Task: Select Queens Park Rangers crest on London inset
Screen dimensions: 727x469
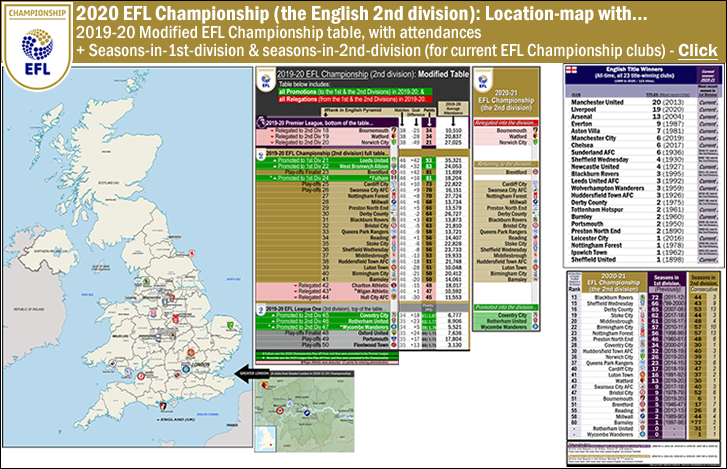Action: (288, 405)
